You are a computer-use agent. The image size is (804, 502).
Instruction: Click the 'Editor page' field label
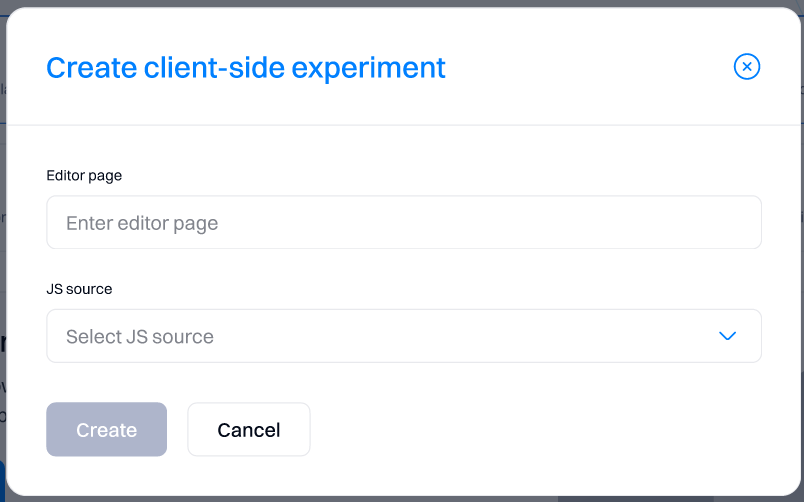click(x=84, y=175)
